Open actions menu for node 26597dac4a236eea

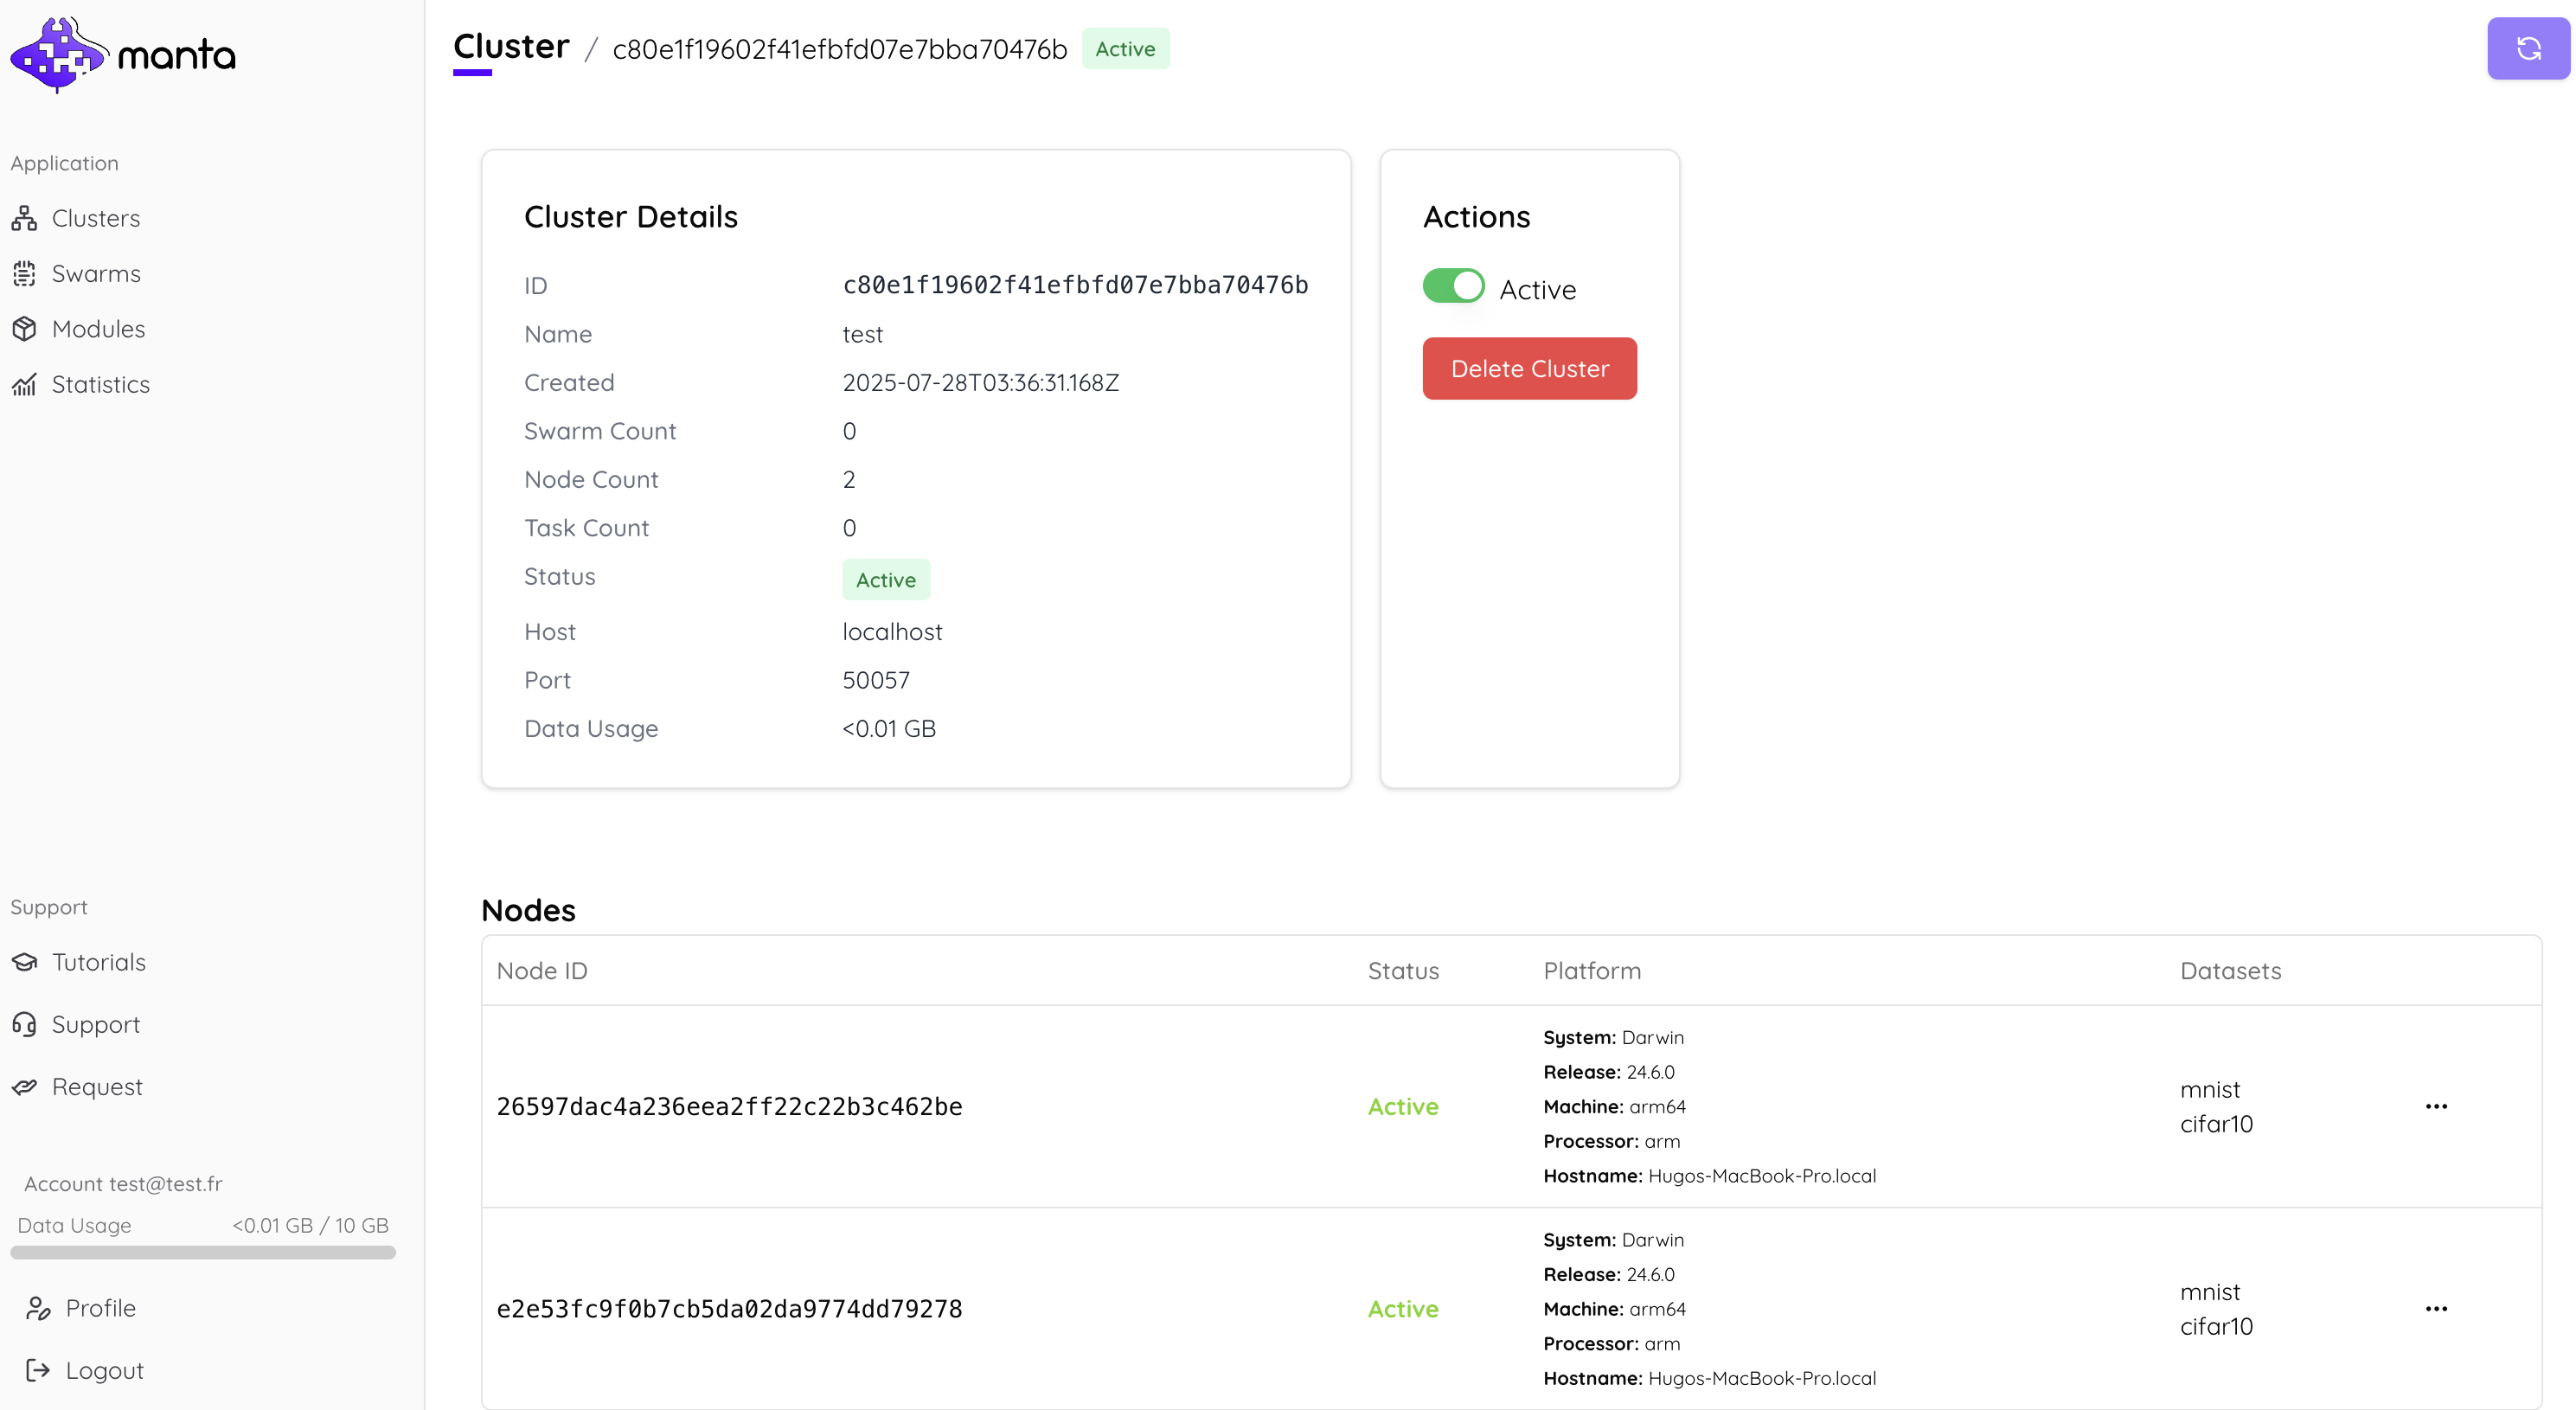[2436, 1106]
